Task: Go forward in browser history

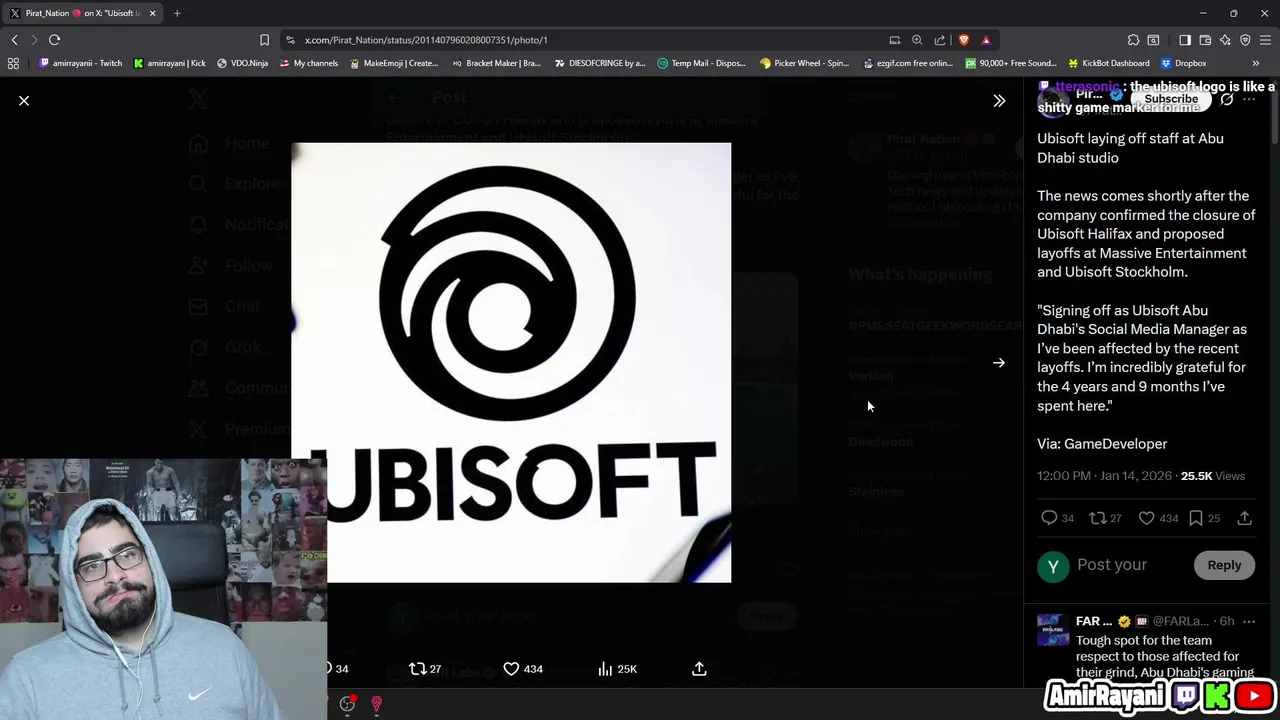Action: [x=34, y=40]
